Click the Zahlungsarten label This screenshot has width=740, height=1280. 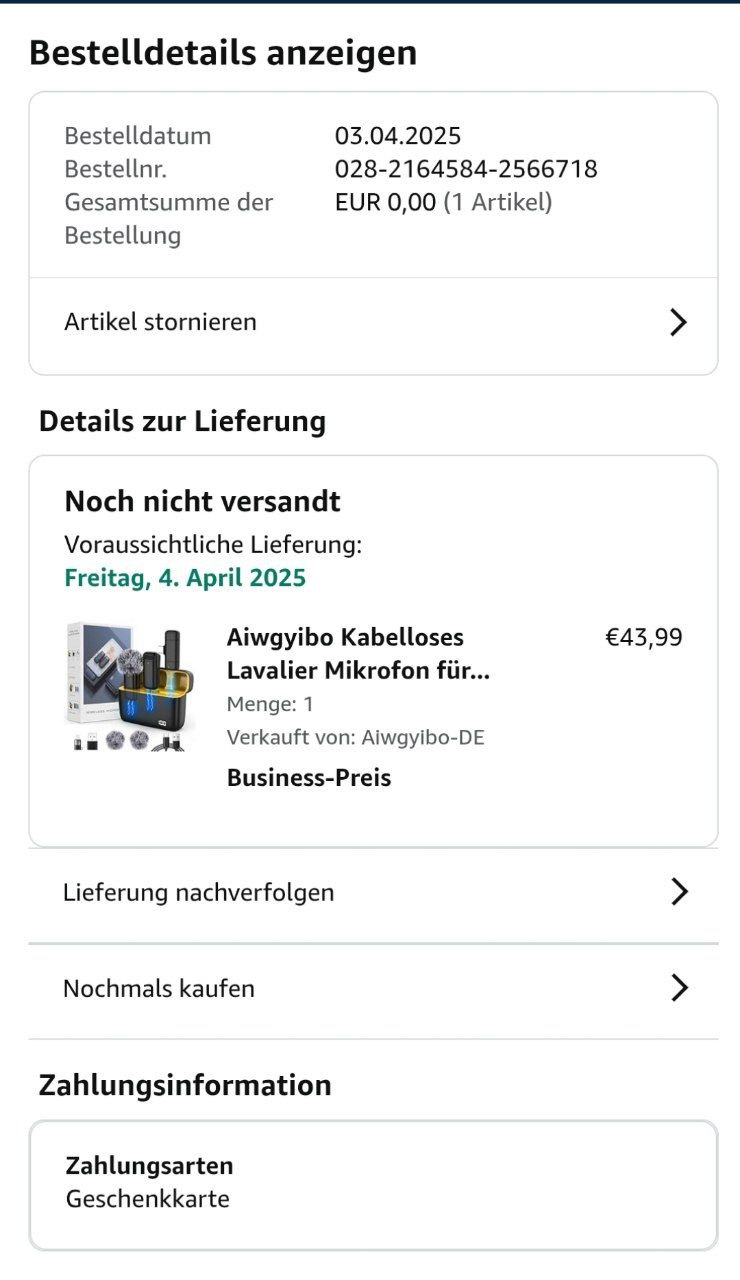pos(149,1166)
